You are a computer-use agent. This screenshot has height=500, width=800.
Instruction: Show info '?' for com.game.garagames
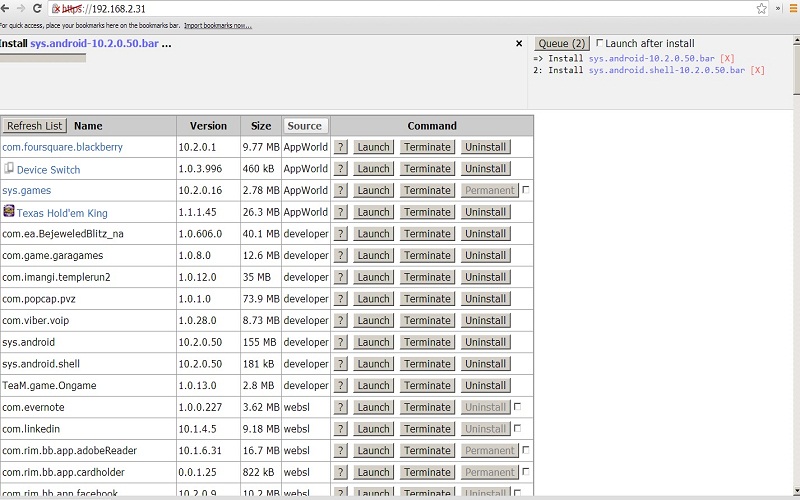pos(340,256)
